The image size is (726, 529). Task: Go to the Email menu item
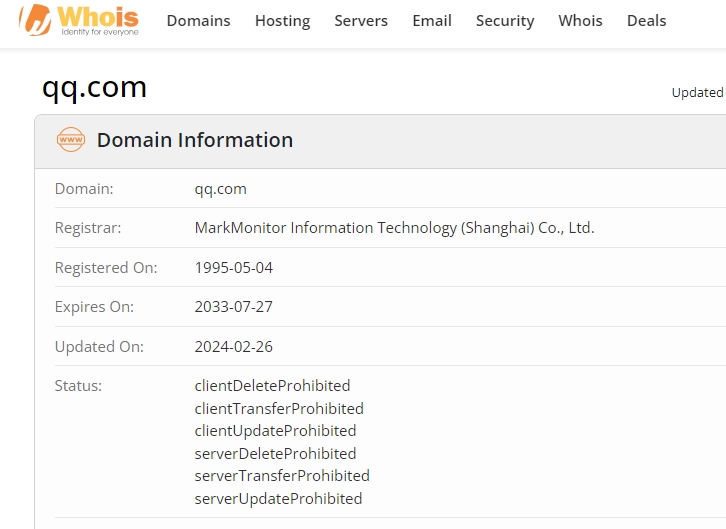click(432, 21)
